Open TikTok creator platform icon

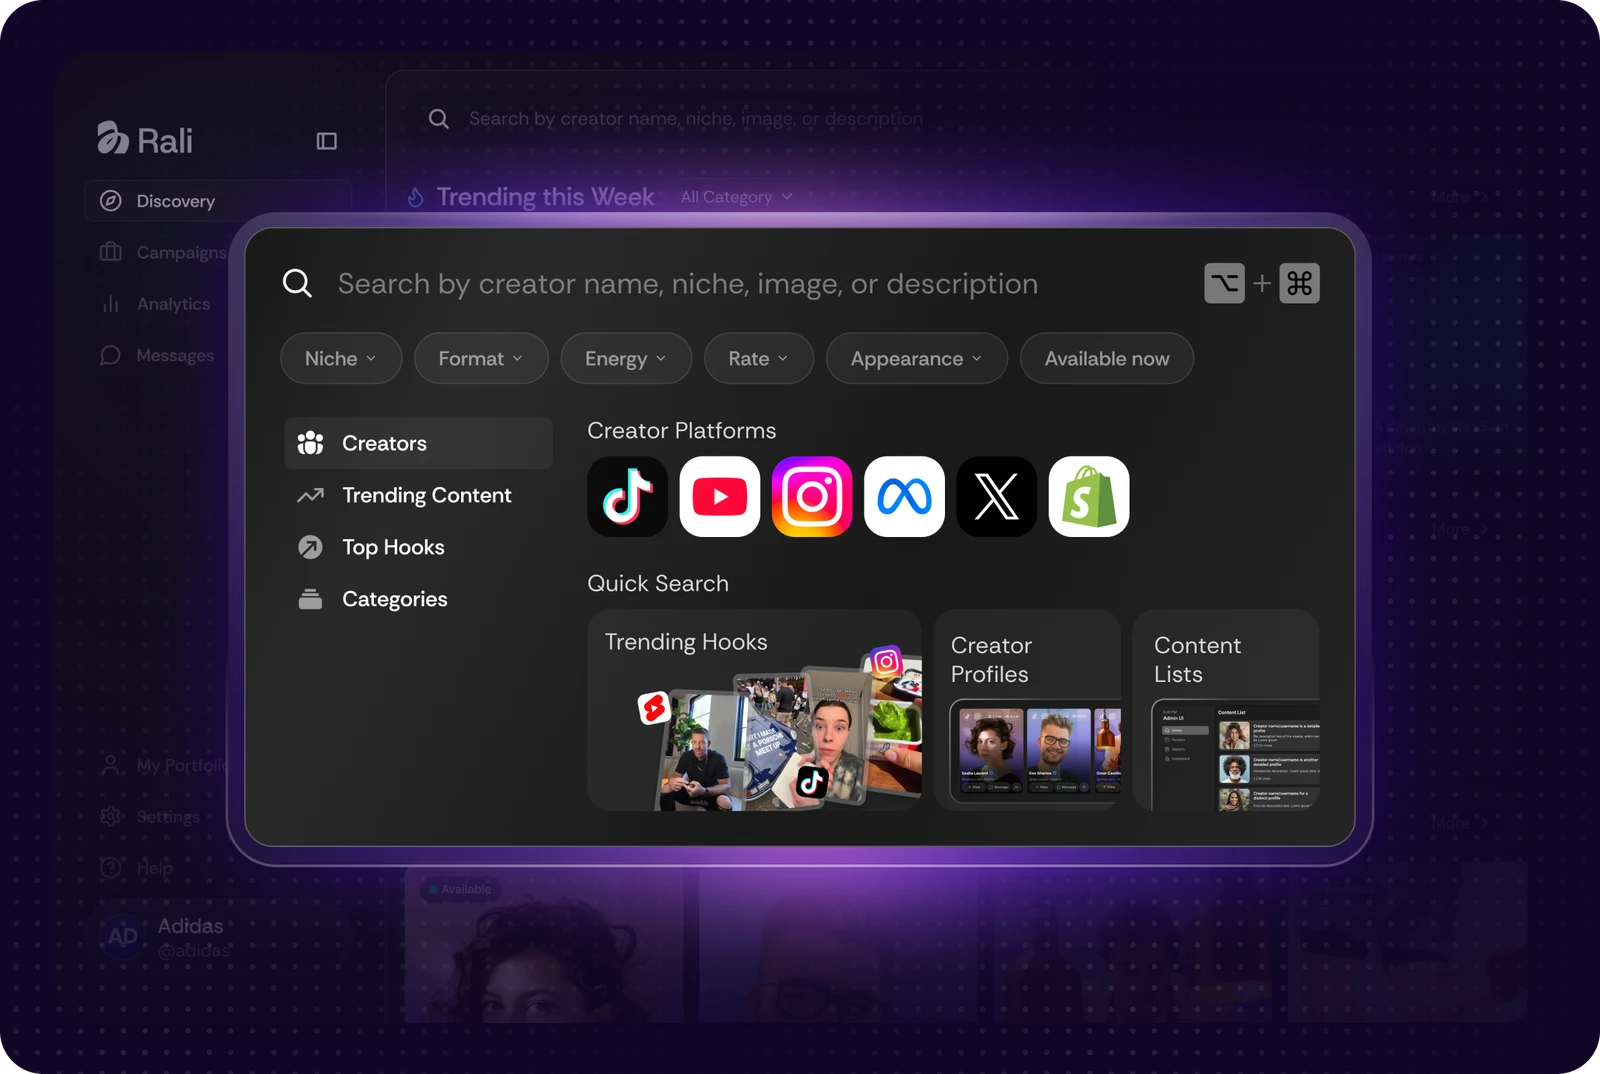point(627,497)
